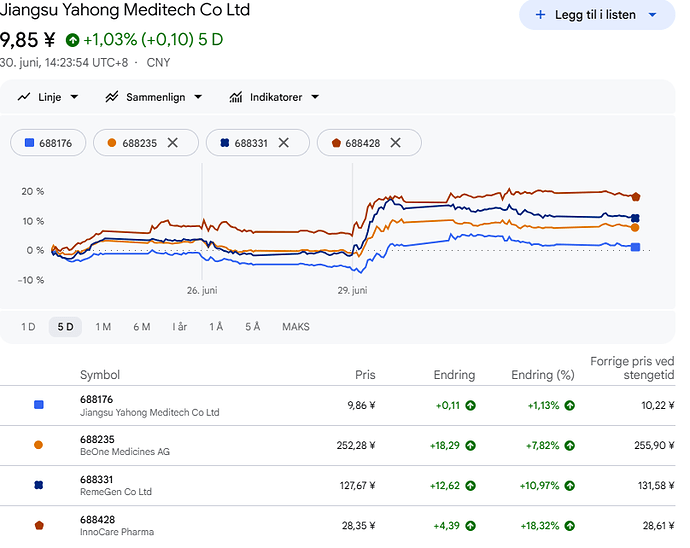The height and width of the screenshot is (548, 690).
Task: Select the 1 D time range
Action: click(x=28, y=327)
